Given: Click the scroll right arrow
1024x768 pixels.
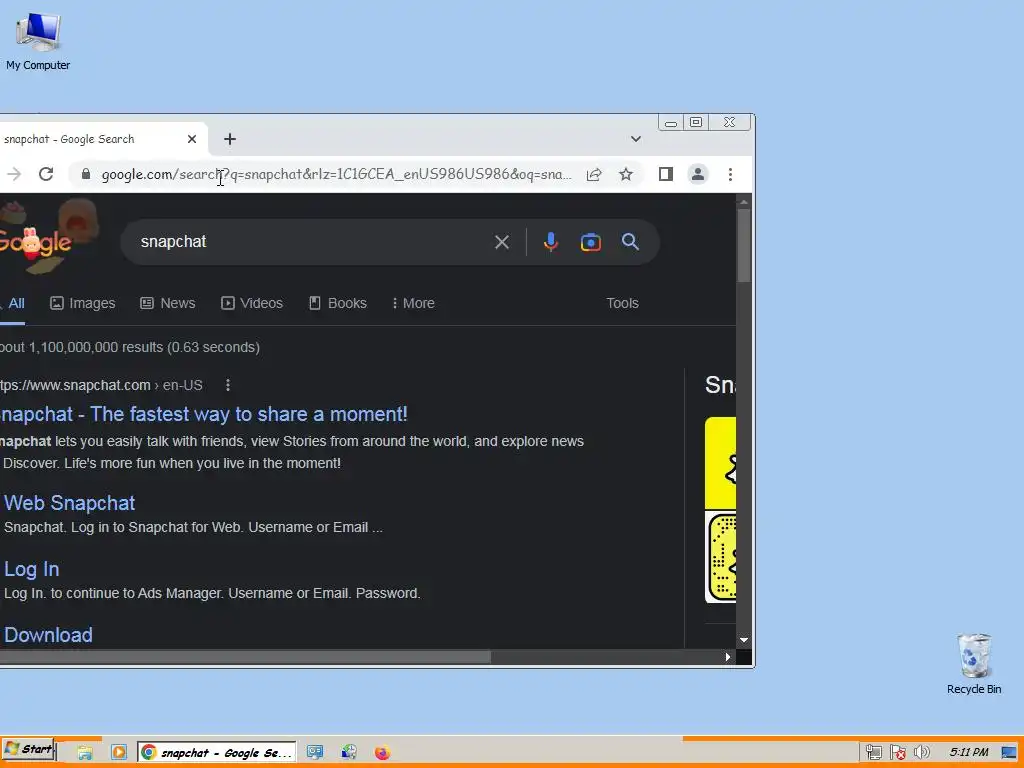Looking at the screenshot, I should (x=728, y=657).
